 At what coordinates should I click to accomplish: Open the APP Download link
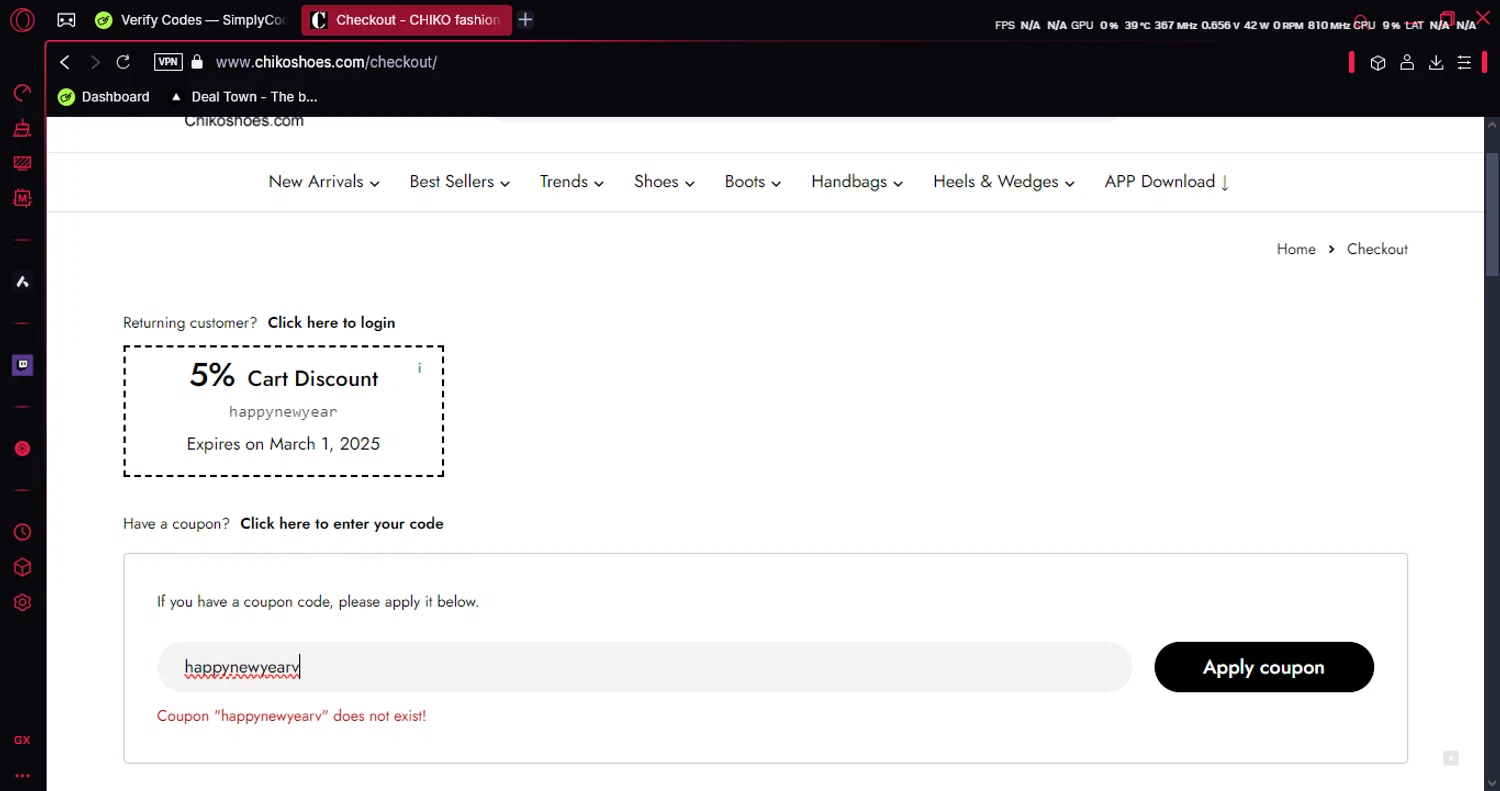(1167, 182)
